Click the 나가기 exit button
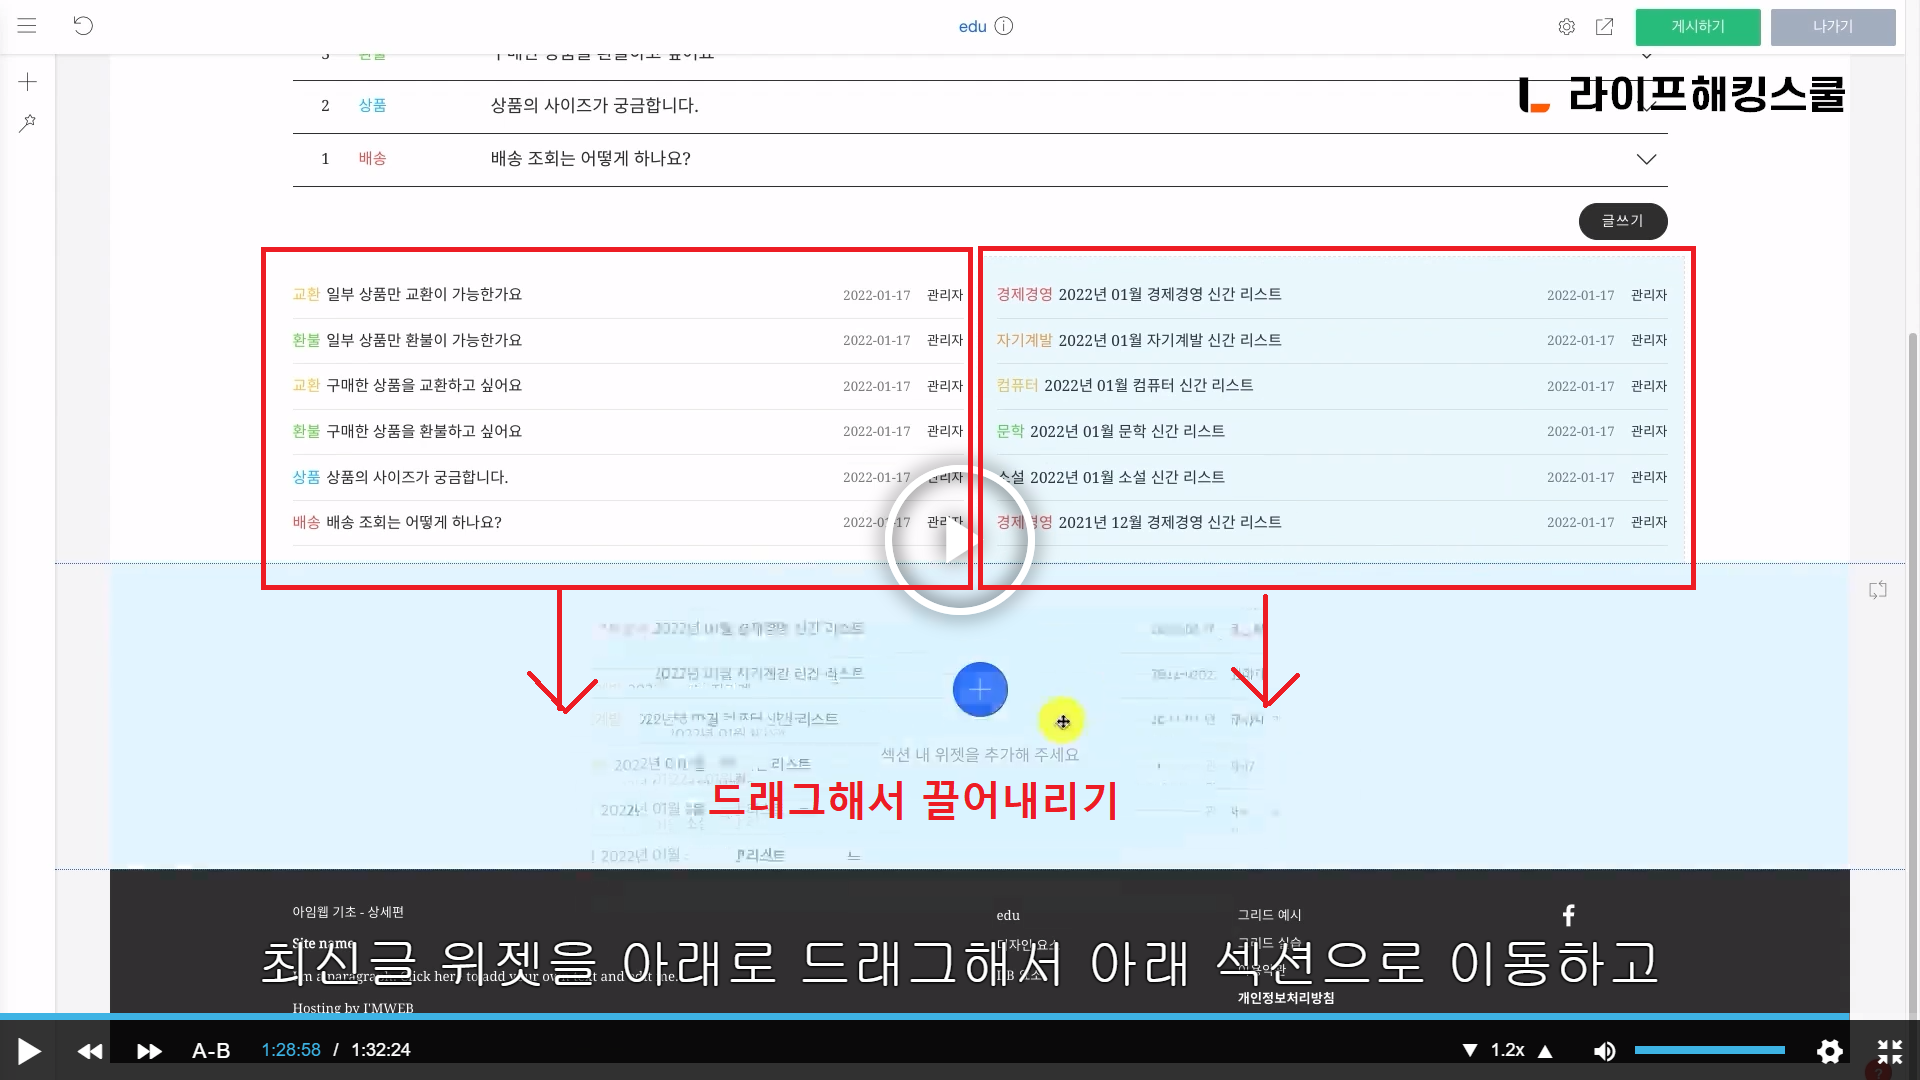The image size is (1920, 1080). click(x=1832, y=27)
